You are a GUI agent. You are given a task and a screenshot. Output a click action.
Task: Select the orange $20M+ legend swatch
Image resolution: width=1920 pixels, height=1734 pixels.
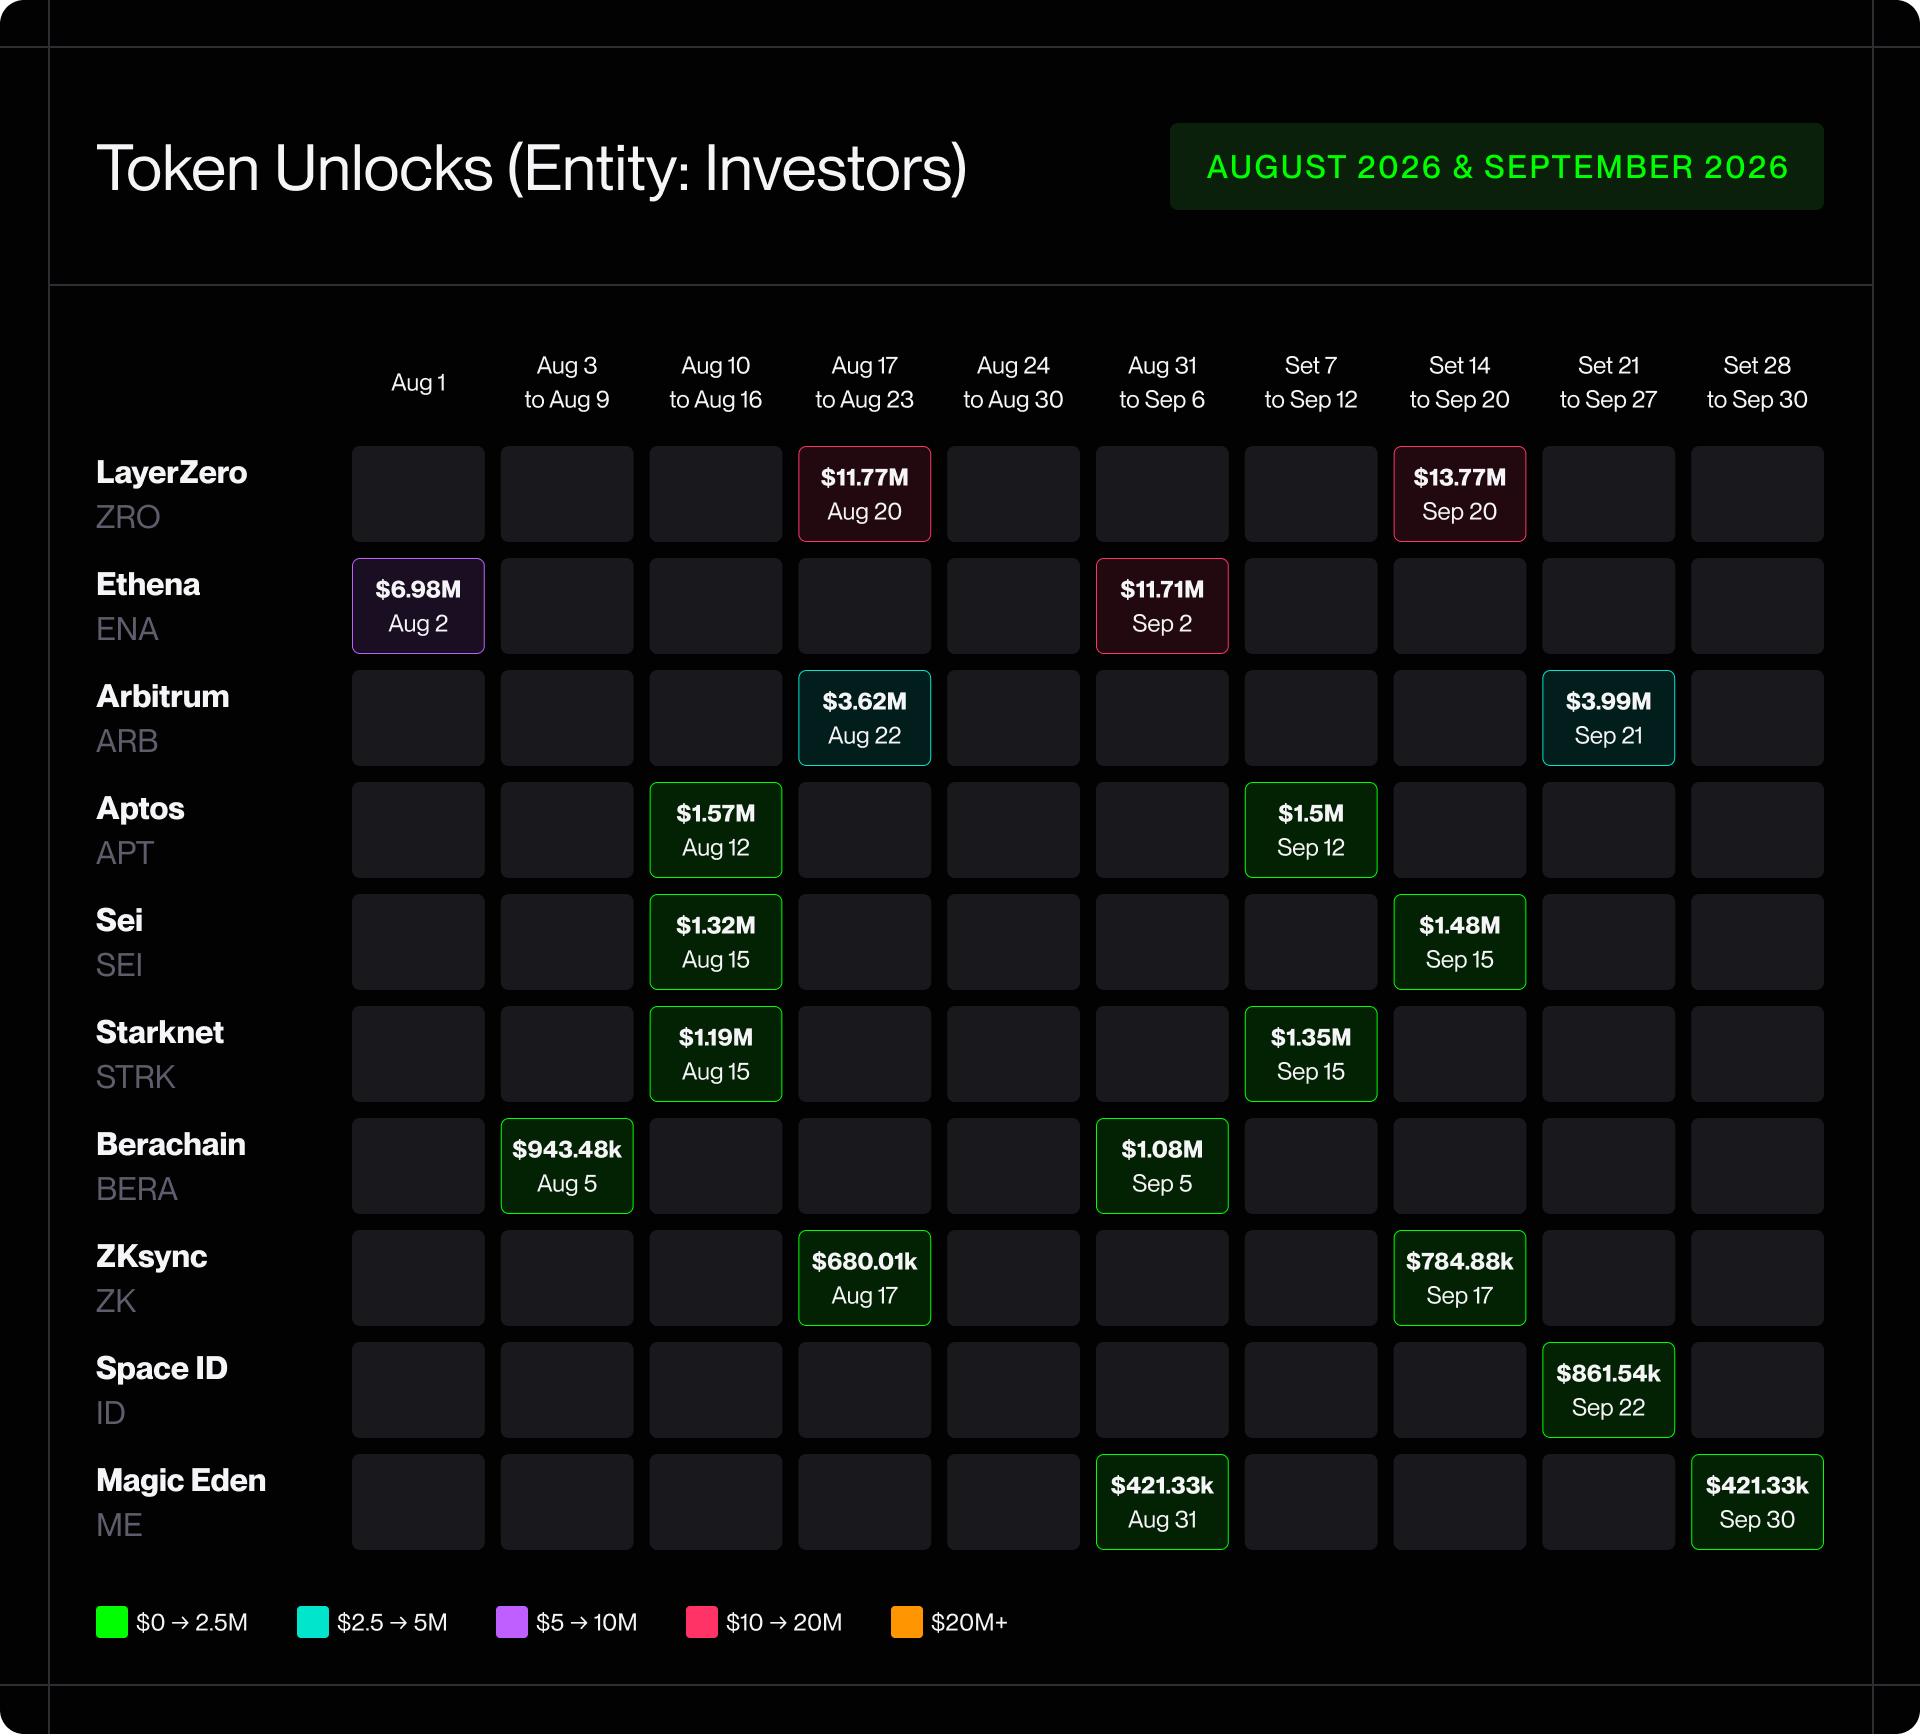907,1621
